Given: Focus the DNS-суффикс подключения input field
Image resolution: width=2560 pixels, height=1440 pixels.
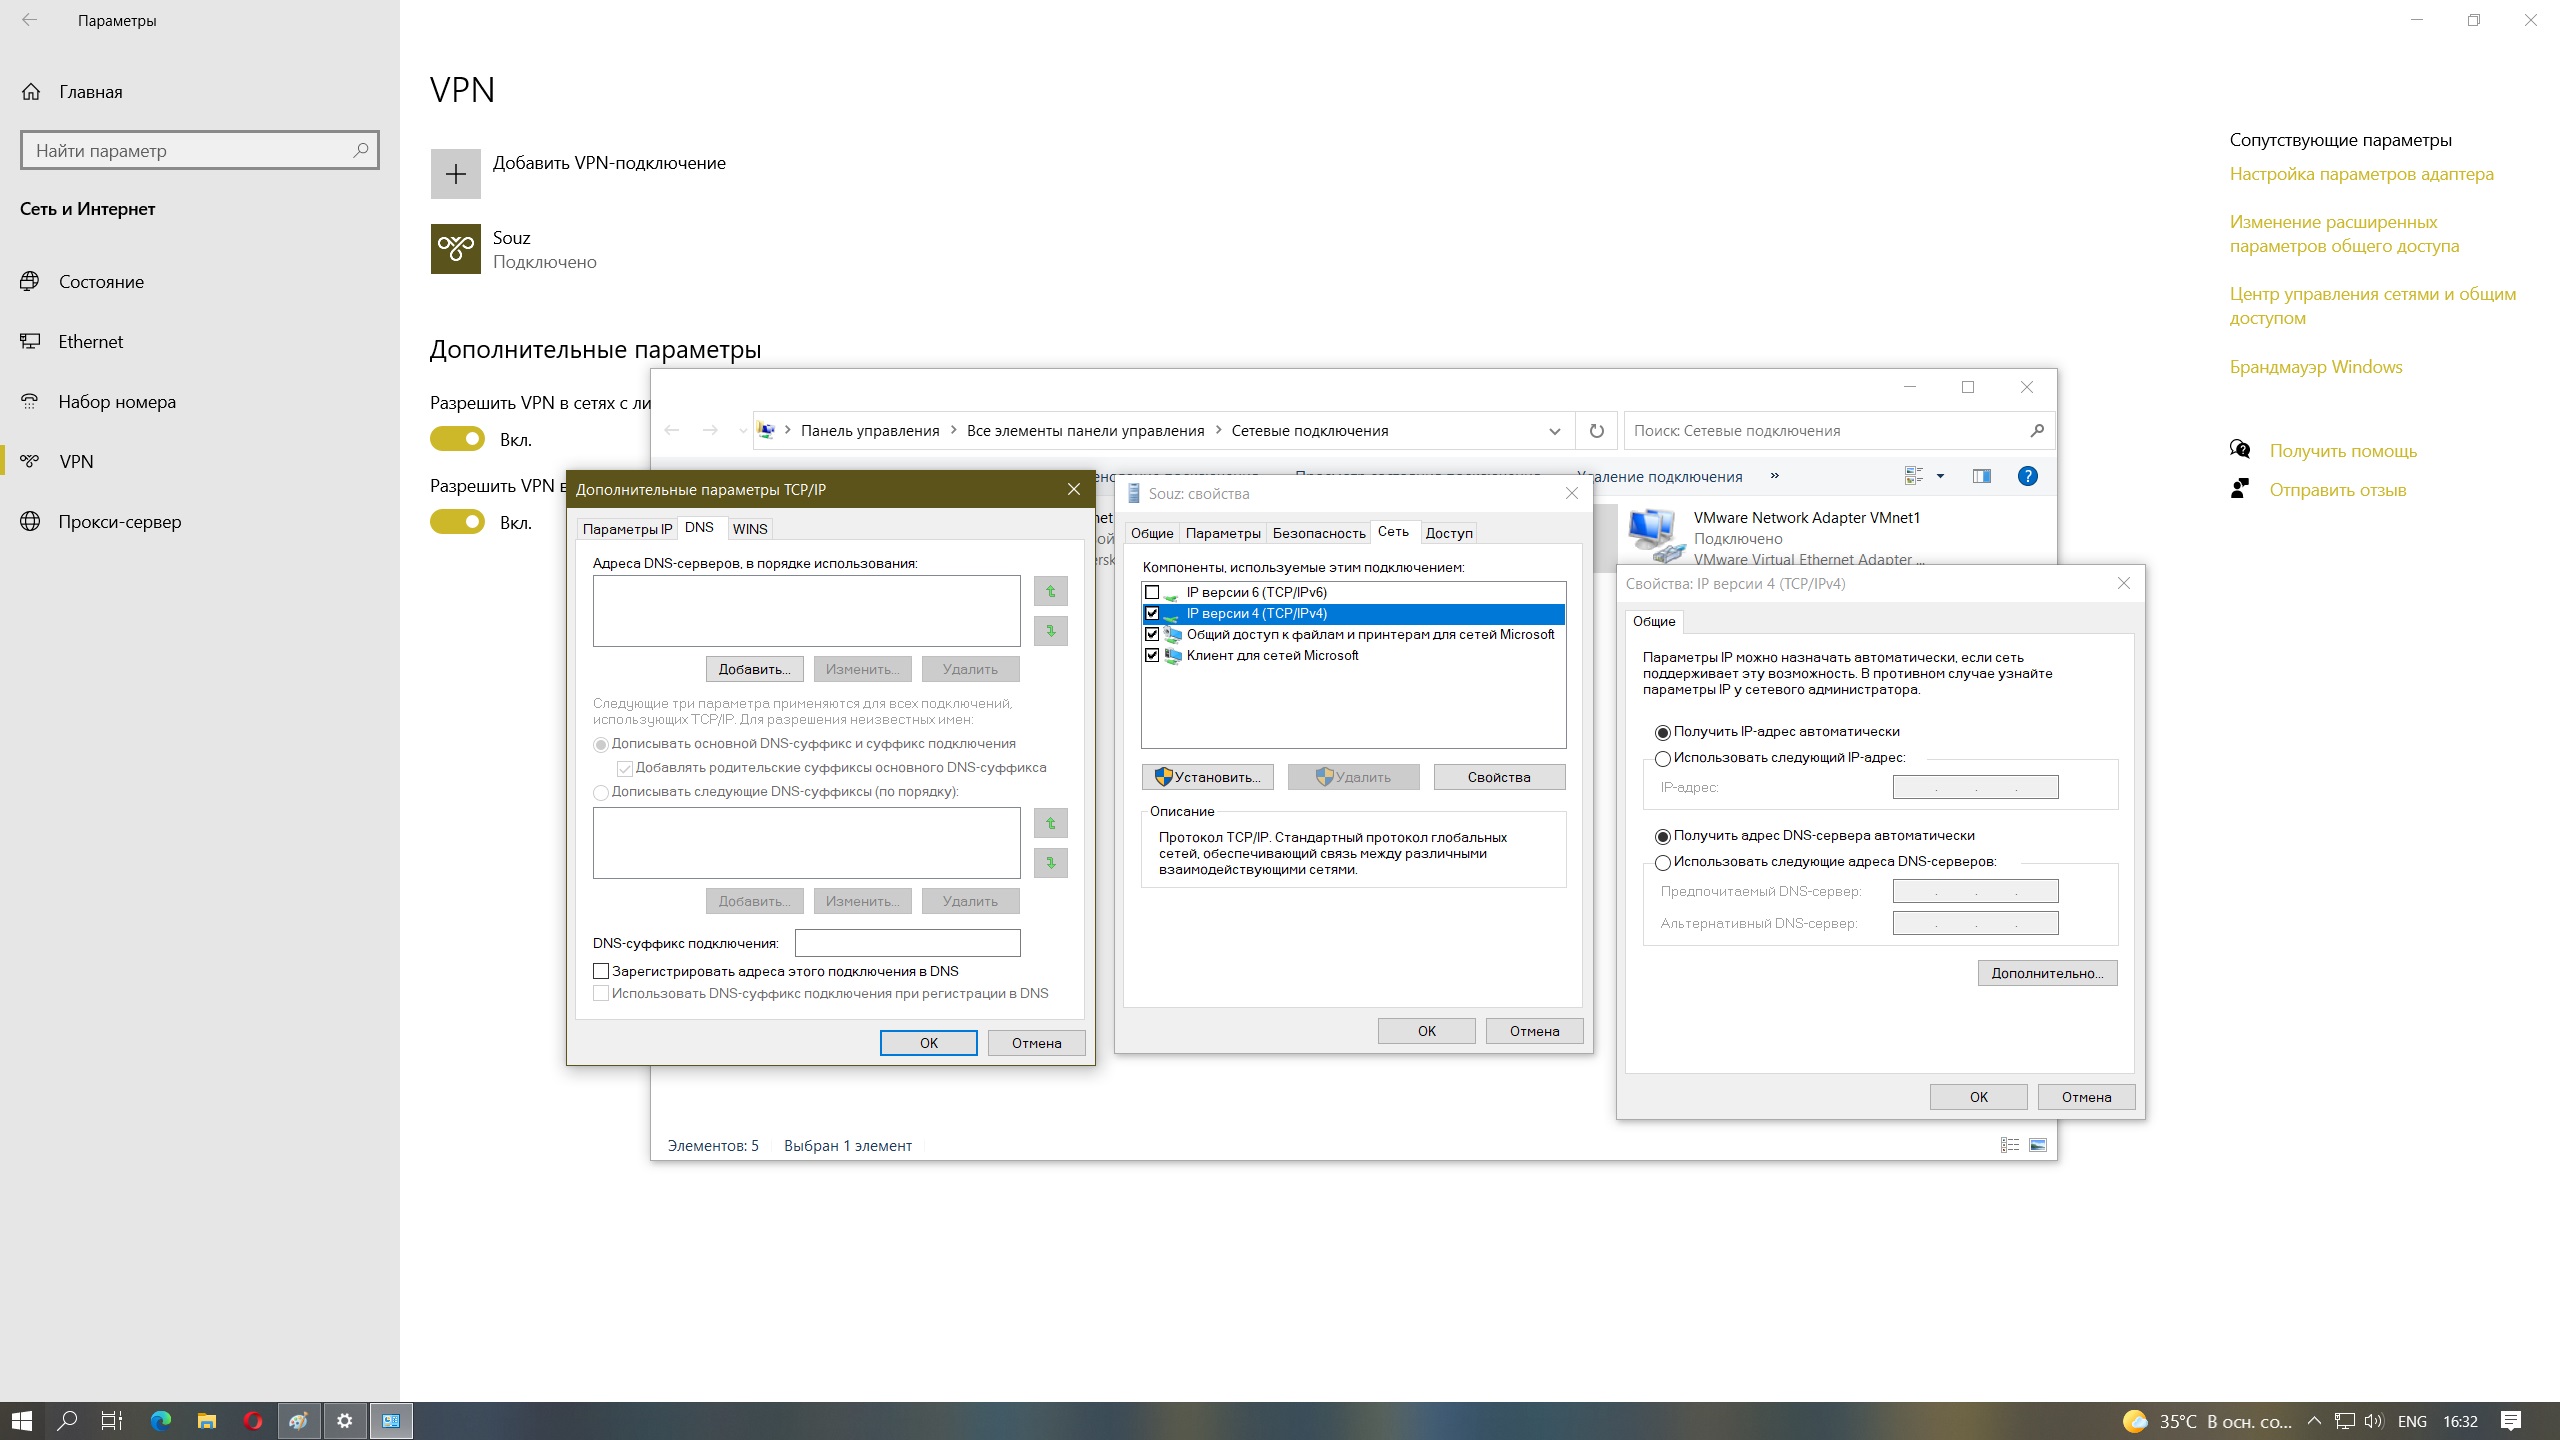Looking at the screenshot, I should (907, 943).
